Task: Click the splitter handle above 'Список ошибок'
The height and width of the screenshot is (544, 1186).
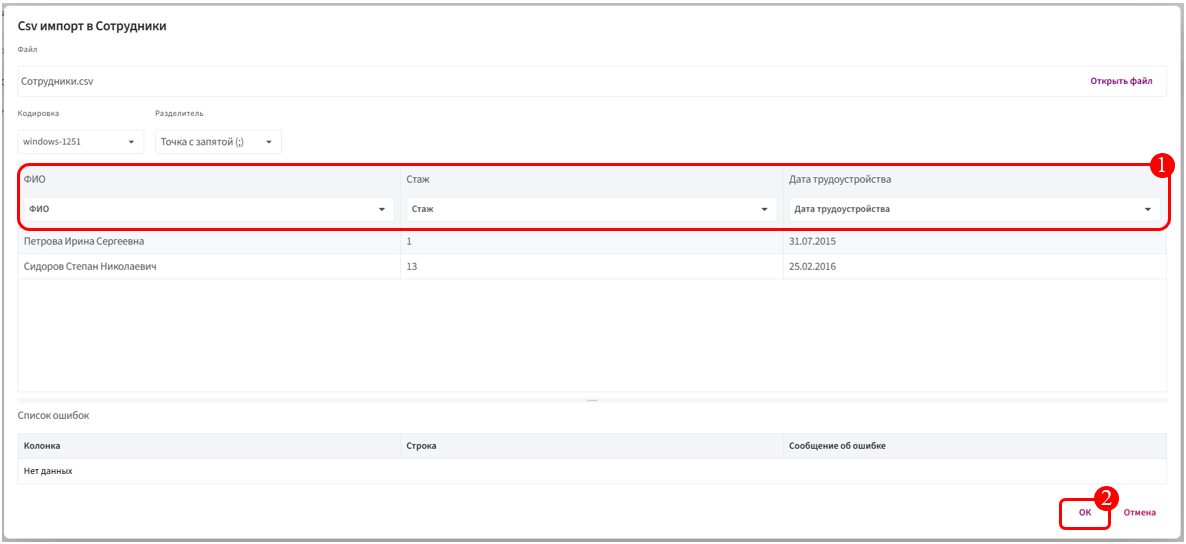Action: pyautogui.click(x=592, y=399)
